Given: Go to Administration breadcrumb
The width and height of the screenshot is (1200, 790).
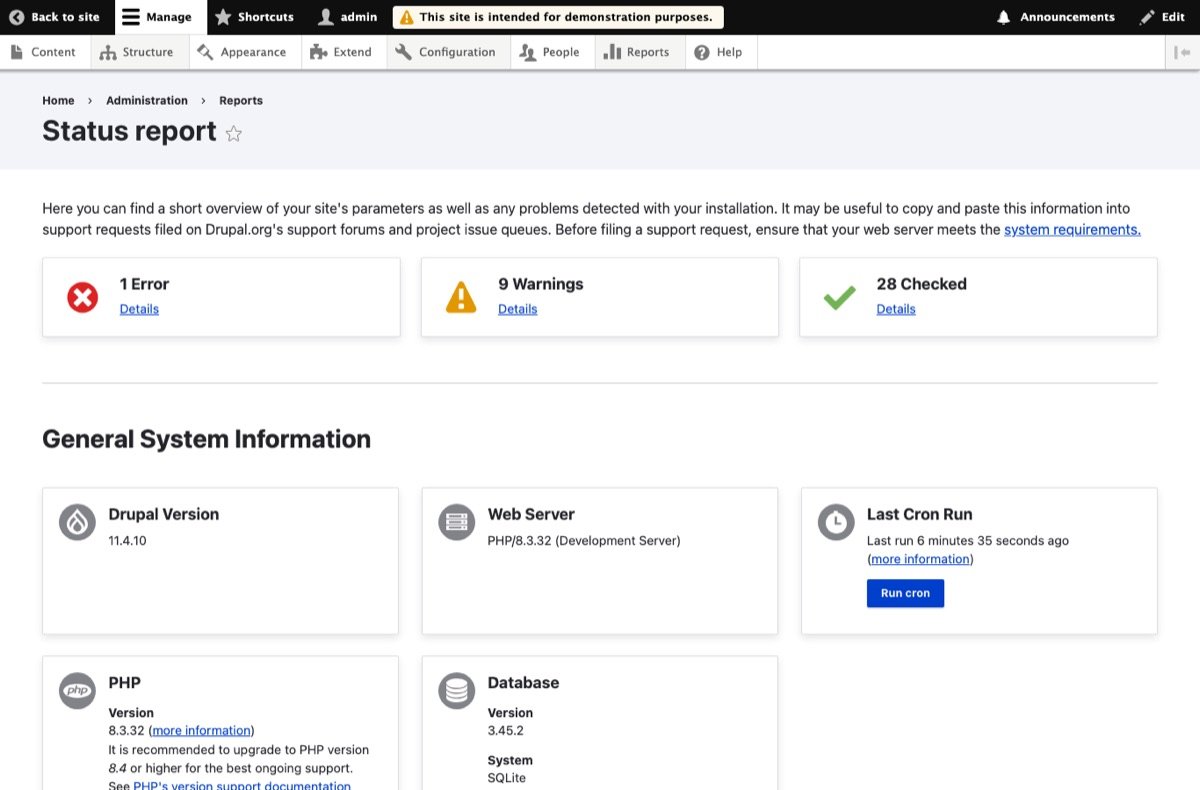Looking at the screenshot, I should point(147,100).
